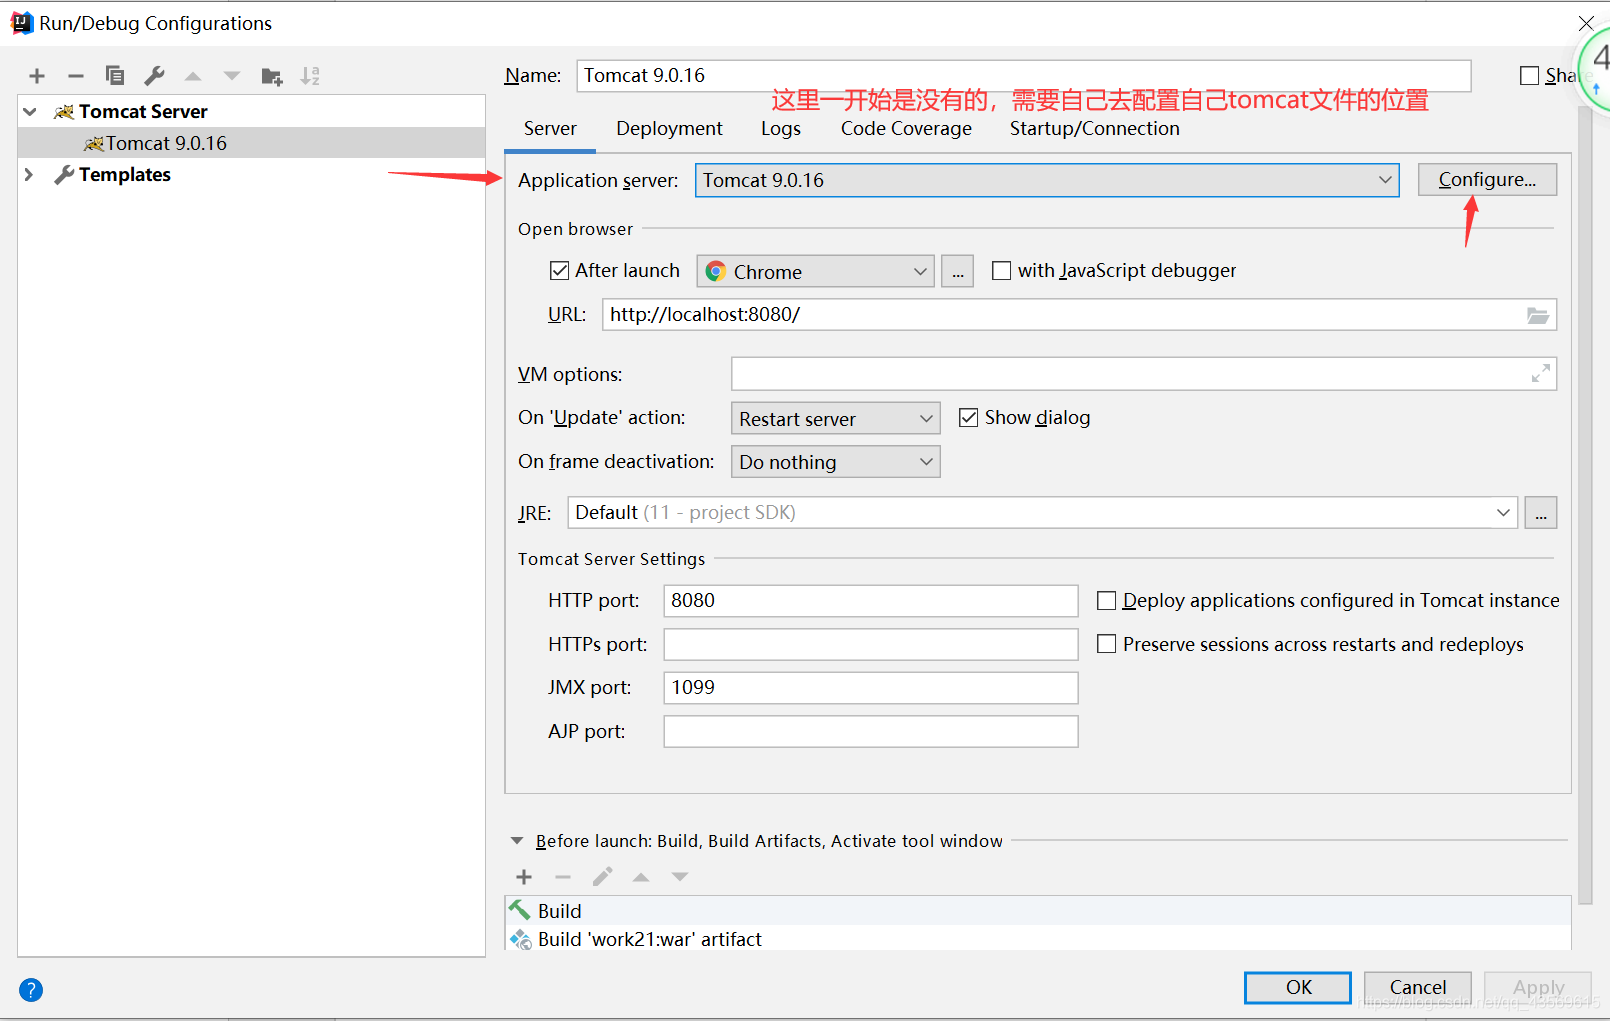The image size is (1610, 1021).
Task: Toggle After launch checkbox
Action: click(560, 271)
